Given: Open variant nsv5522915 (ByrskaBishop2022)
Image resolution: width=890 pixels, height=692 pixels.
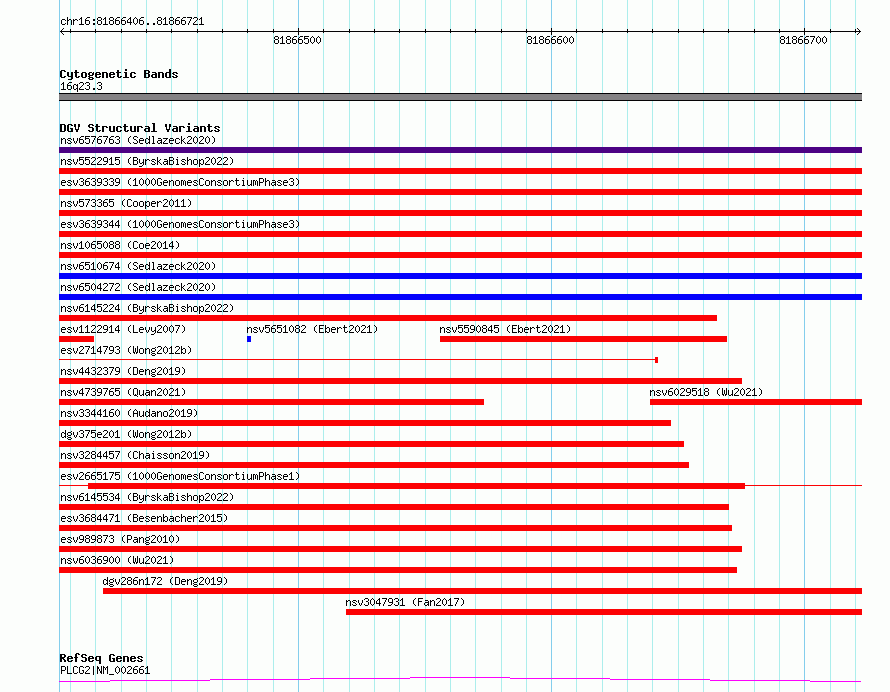Looking at the screenshot, I should [147, 161].
